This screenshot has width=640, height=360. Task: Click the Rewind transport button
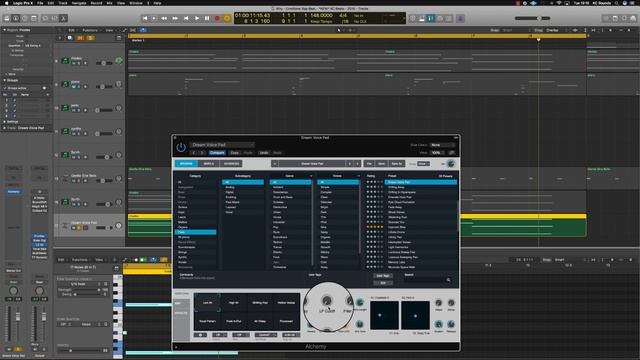[x=164, y=18]
